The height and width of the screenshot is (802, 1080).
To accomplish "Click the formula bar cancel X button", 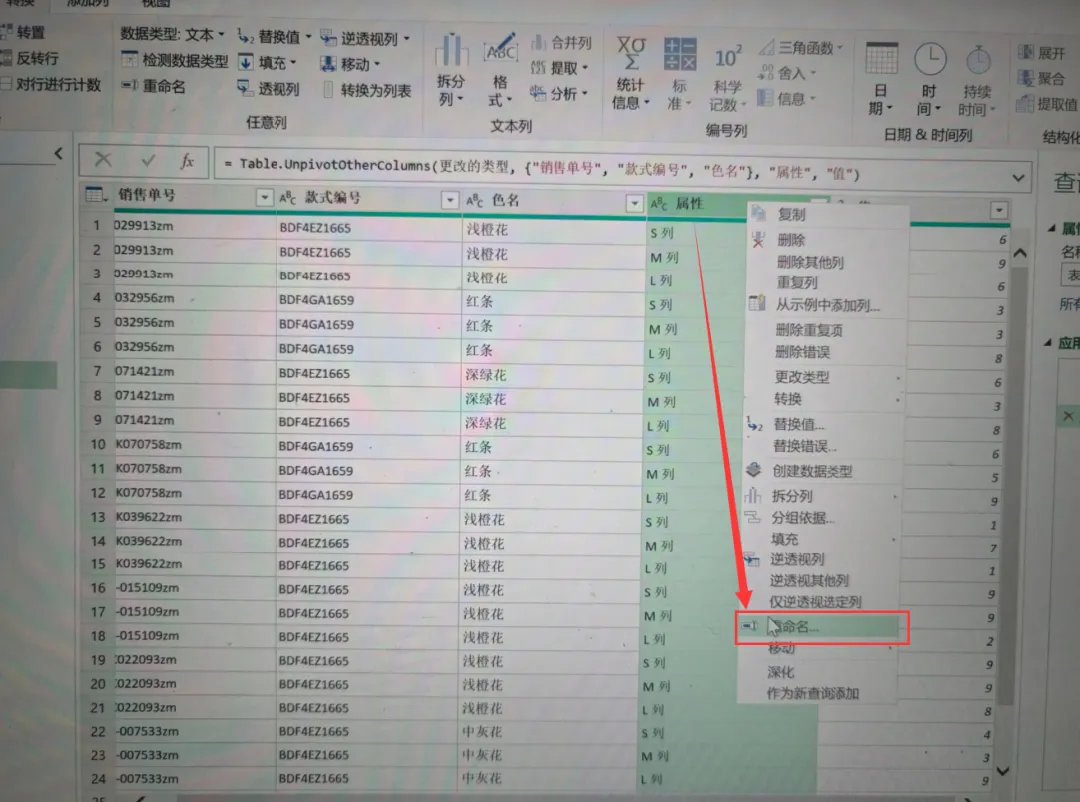I will click(103, 160).
